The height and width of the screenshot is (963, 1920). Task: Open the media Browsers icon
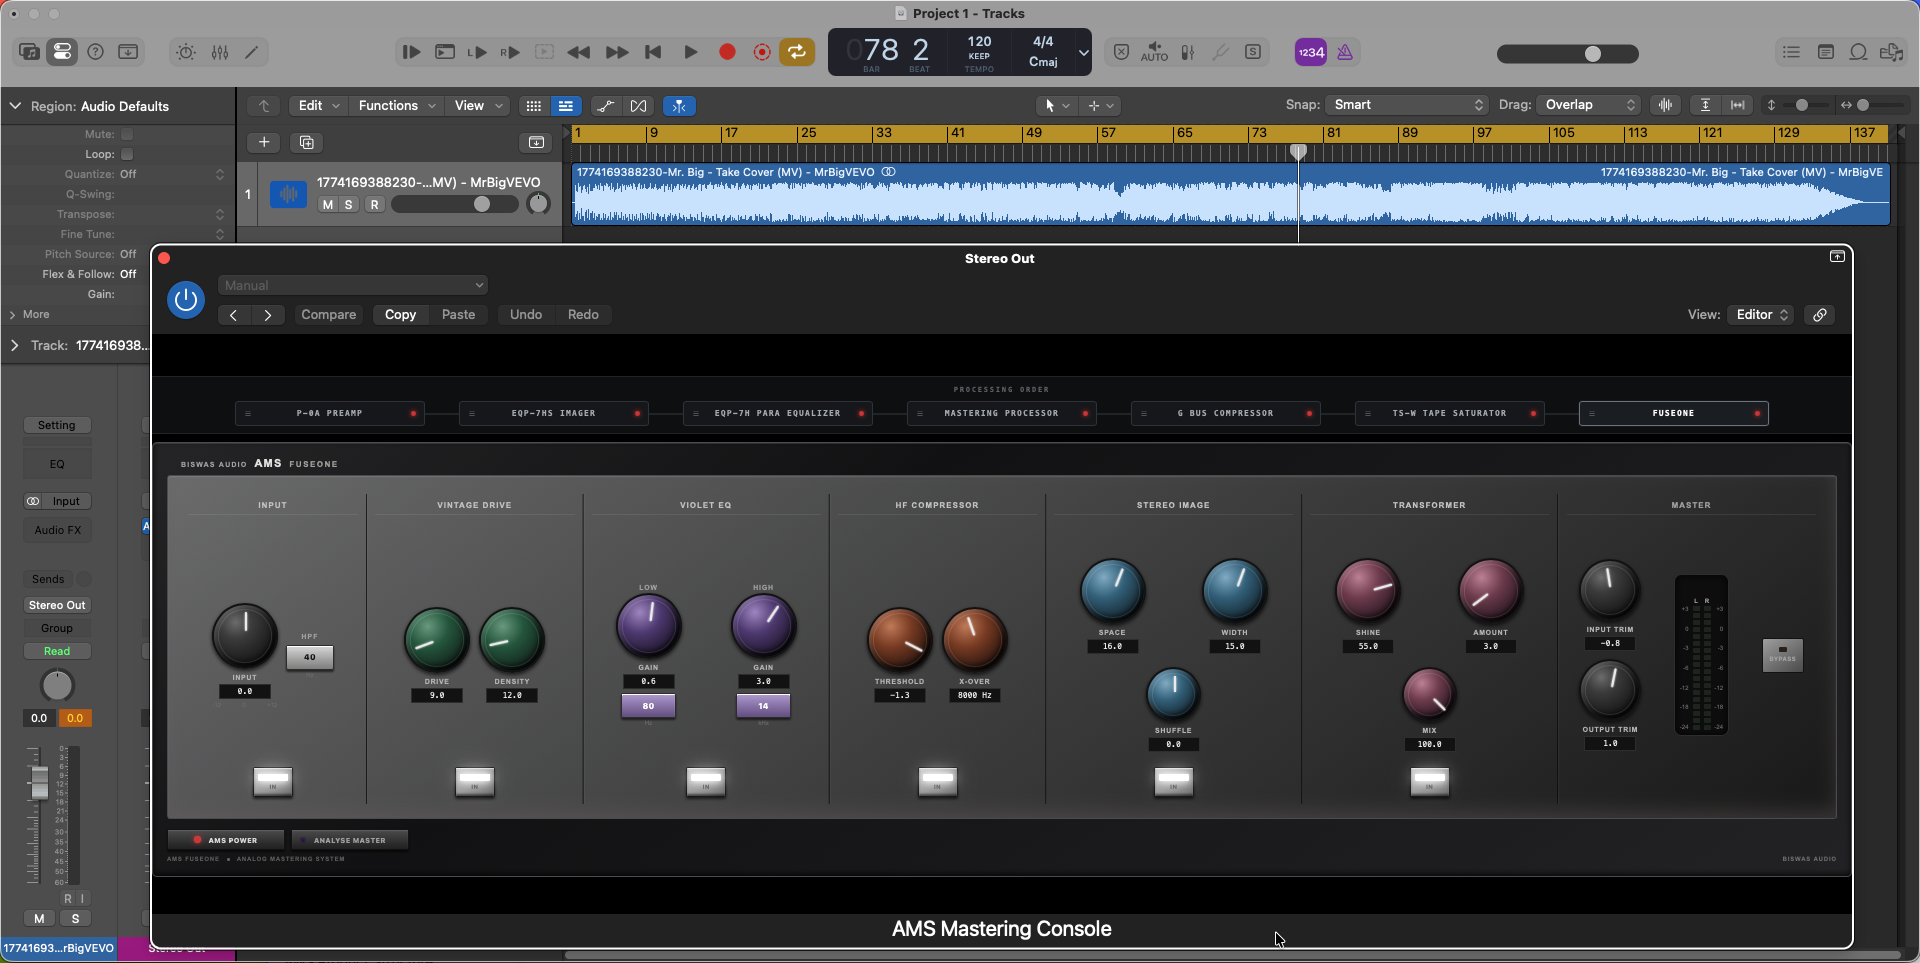pyautogui.click(x=1891, y=52)
